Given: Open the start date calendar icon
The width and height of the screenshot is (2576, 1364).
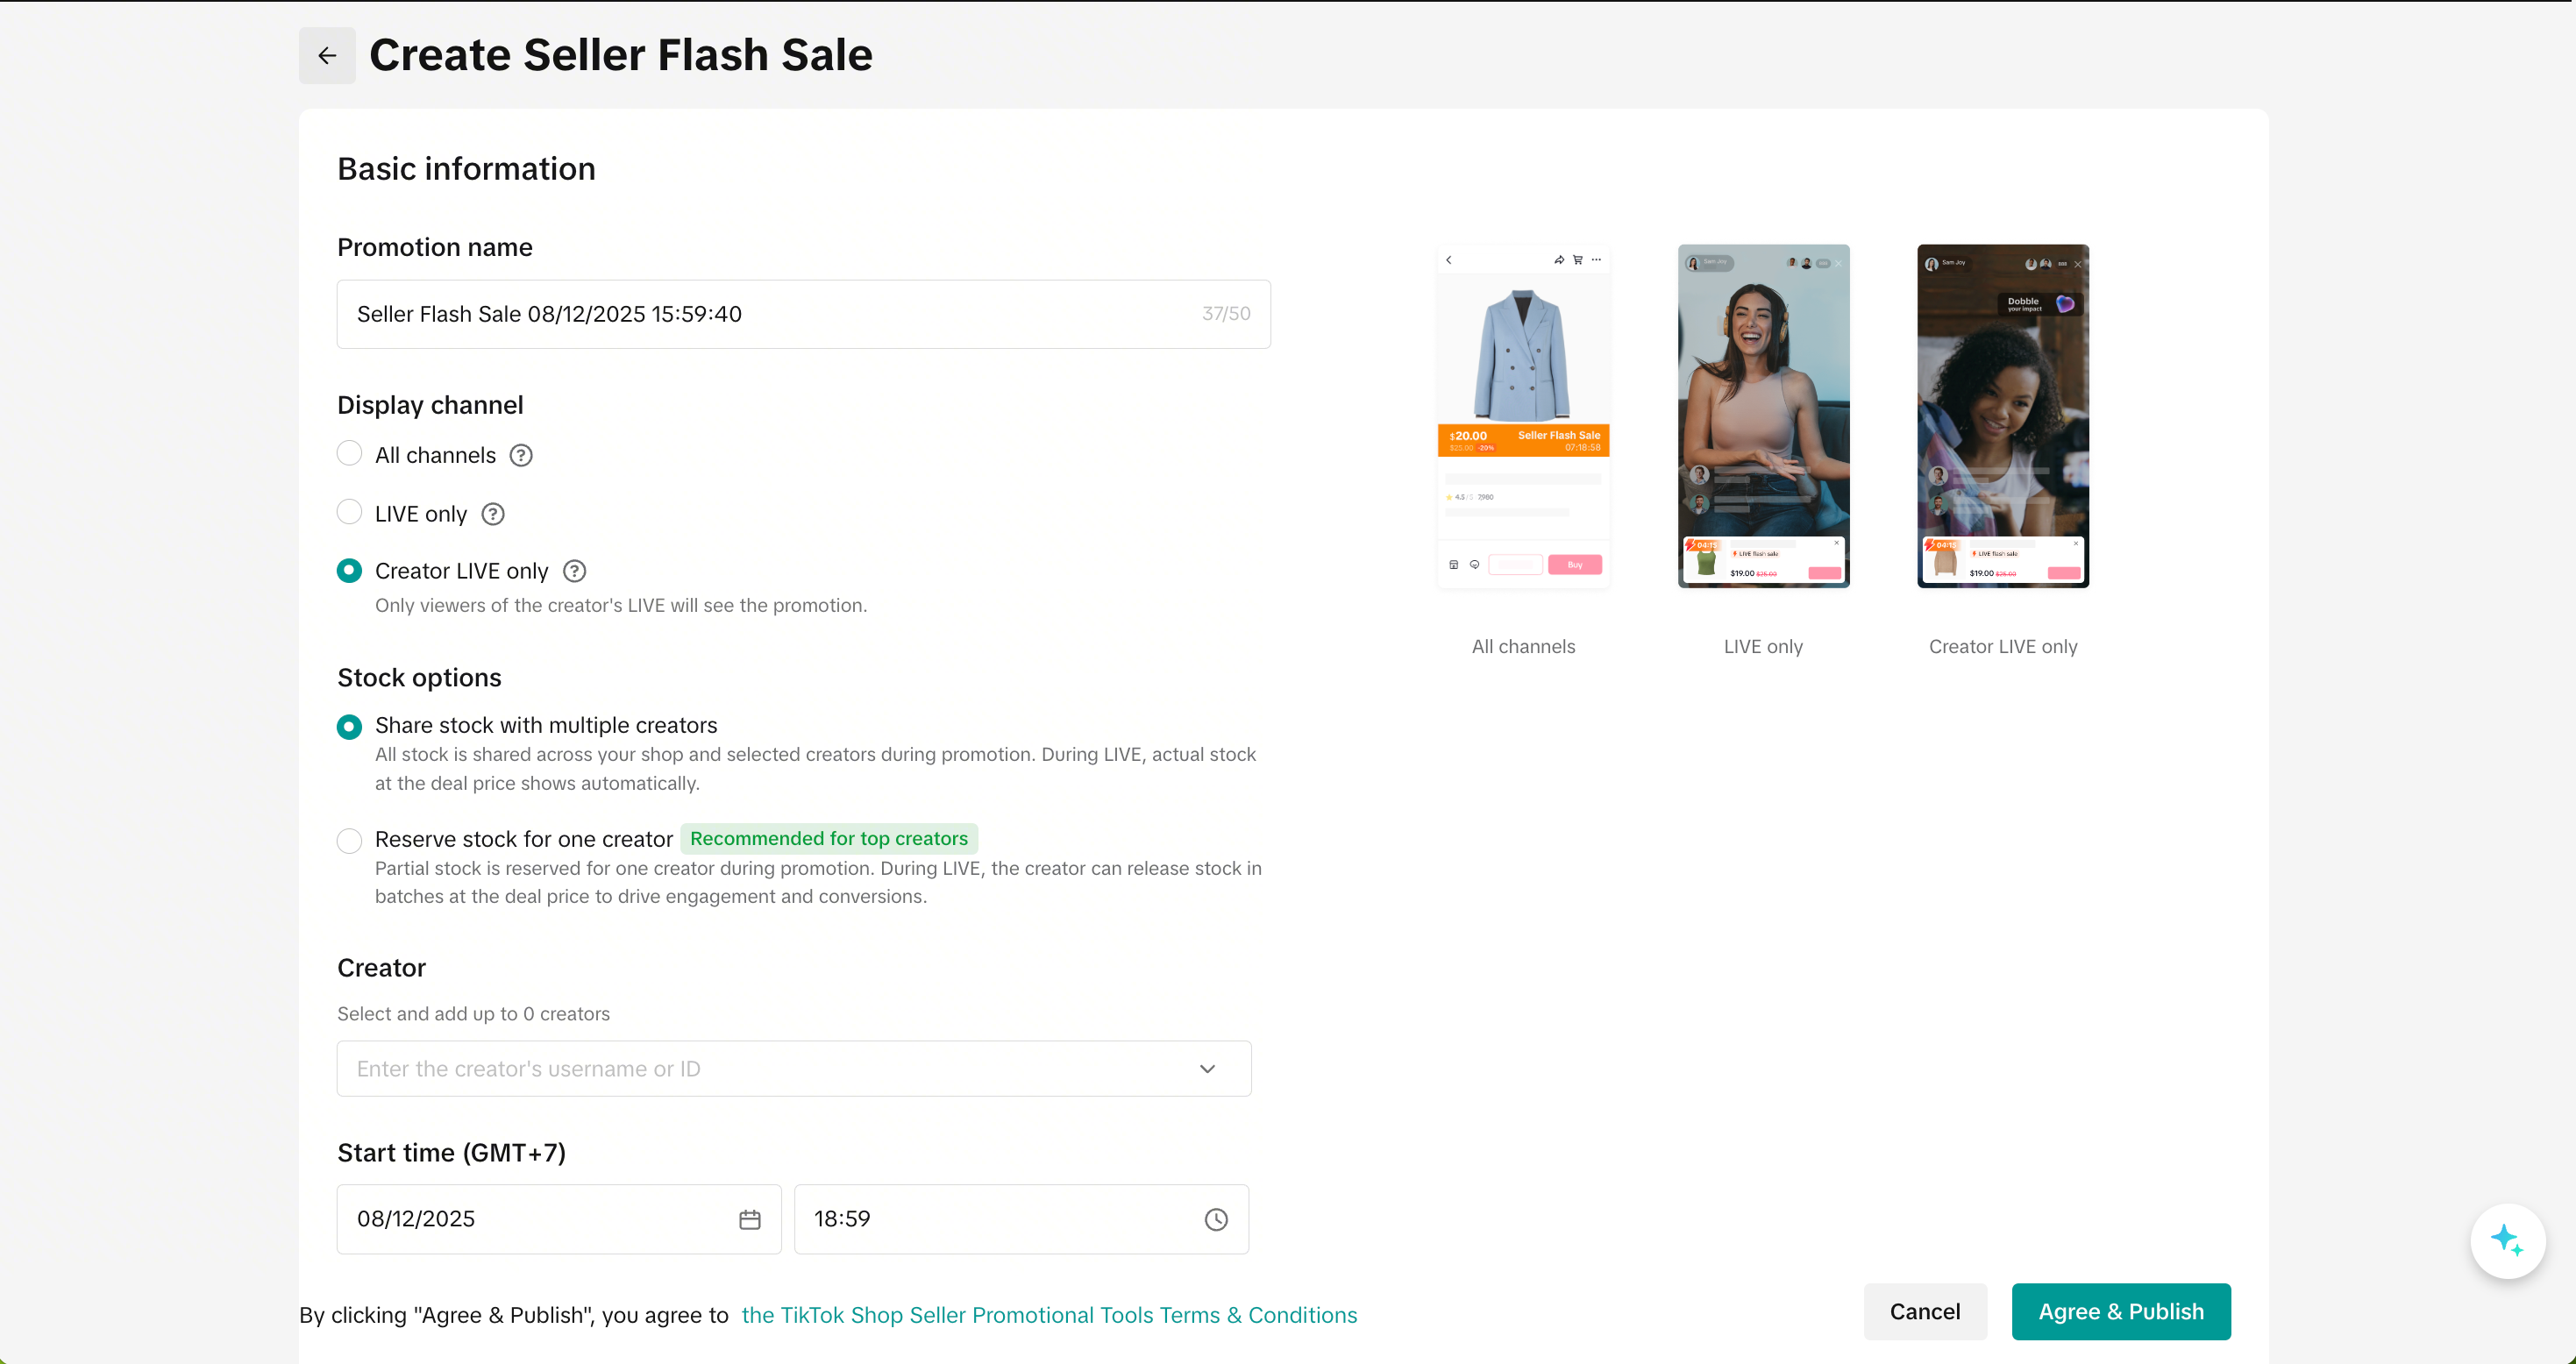Looking at the screenshot, I should [749, 1219].
